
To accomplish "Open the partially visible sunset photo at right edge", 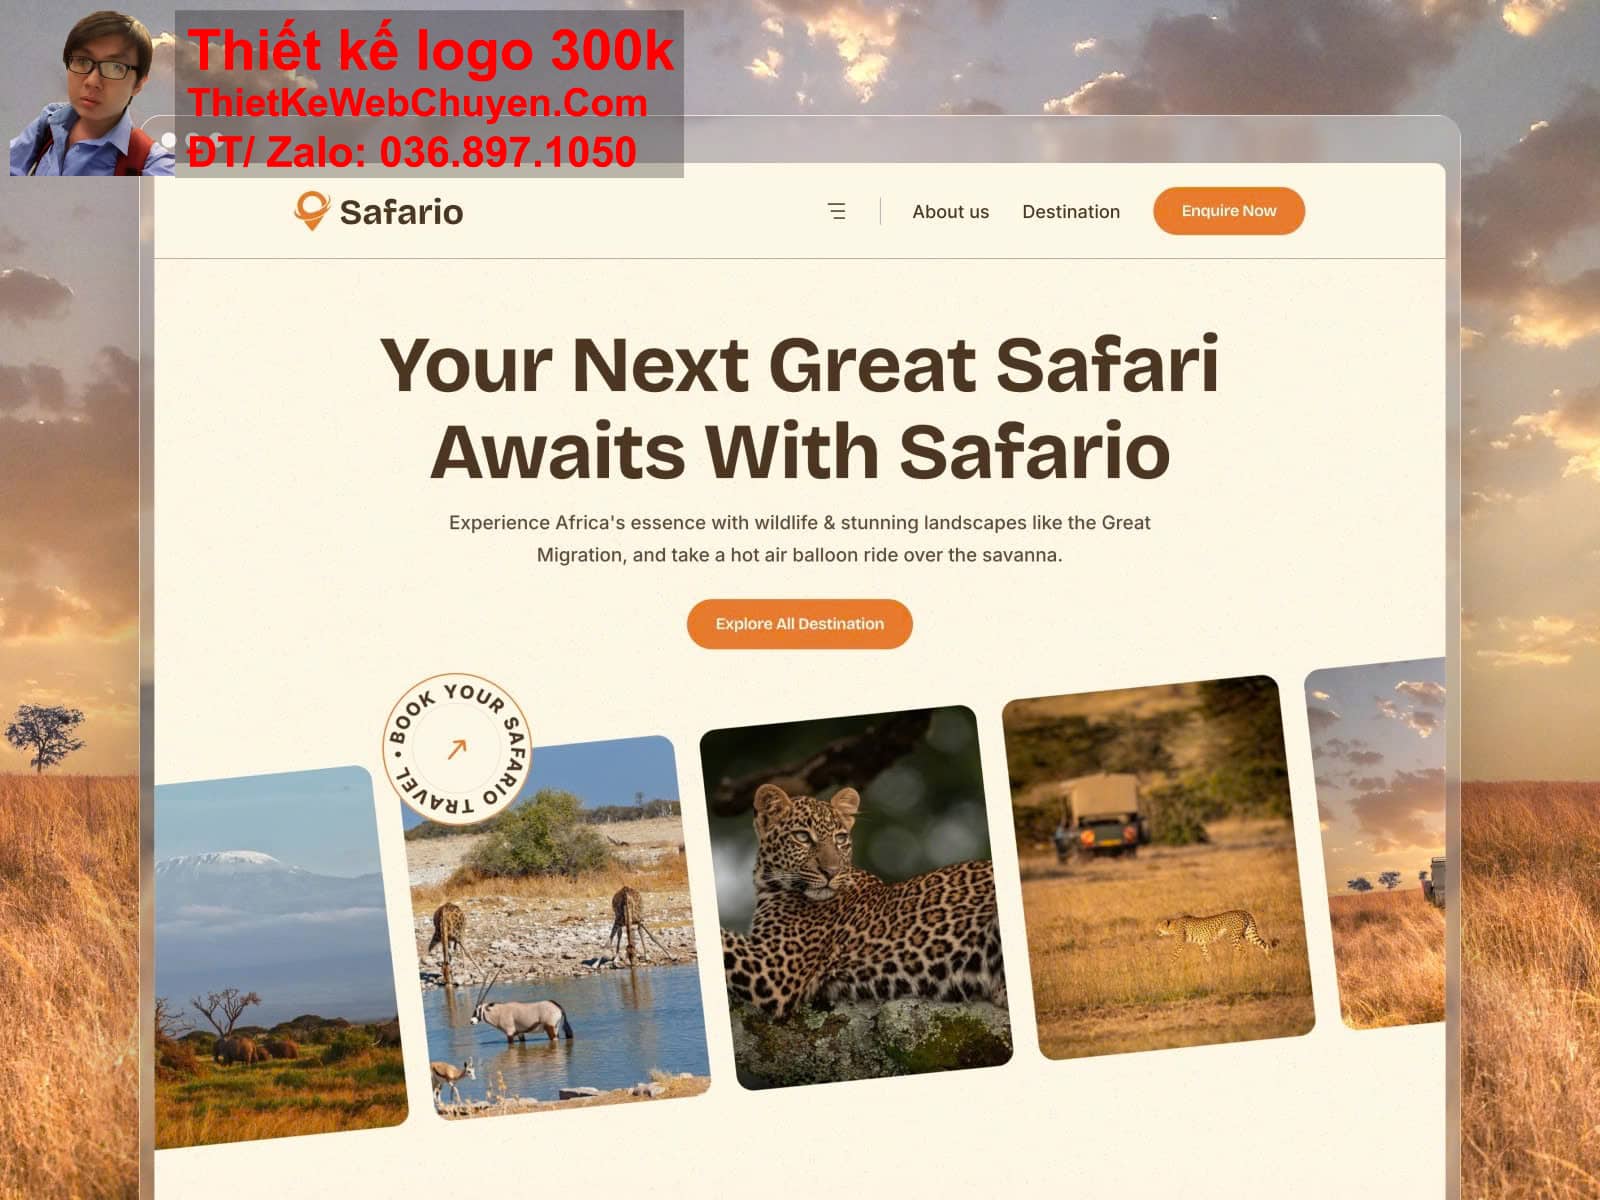I will coord(1376,844).
